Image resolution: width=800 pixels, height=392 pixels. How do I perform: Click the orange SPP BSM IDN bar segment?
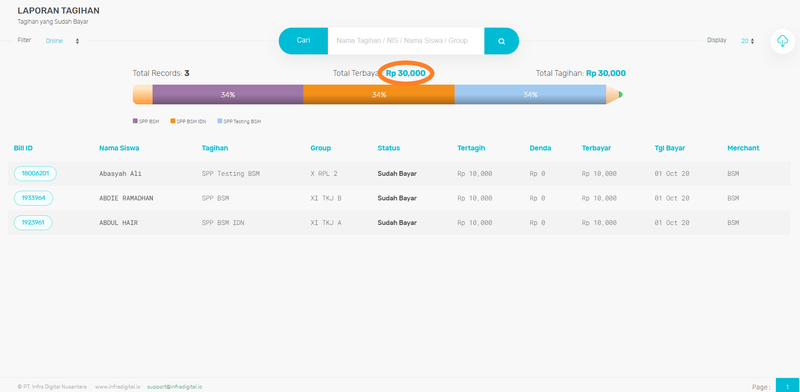pyautogui.click(x=379, y=94)
